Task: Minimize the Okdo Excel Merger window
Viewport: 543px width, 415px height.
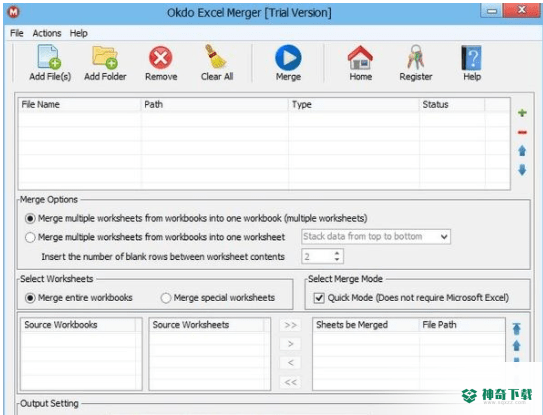Action: 491,11
